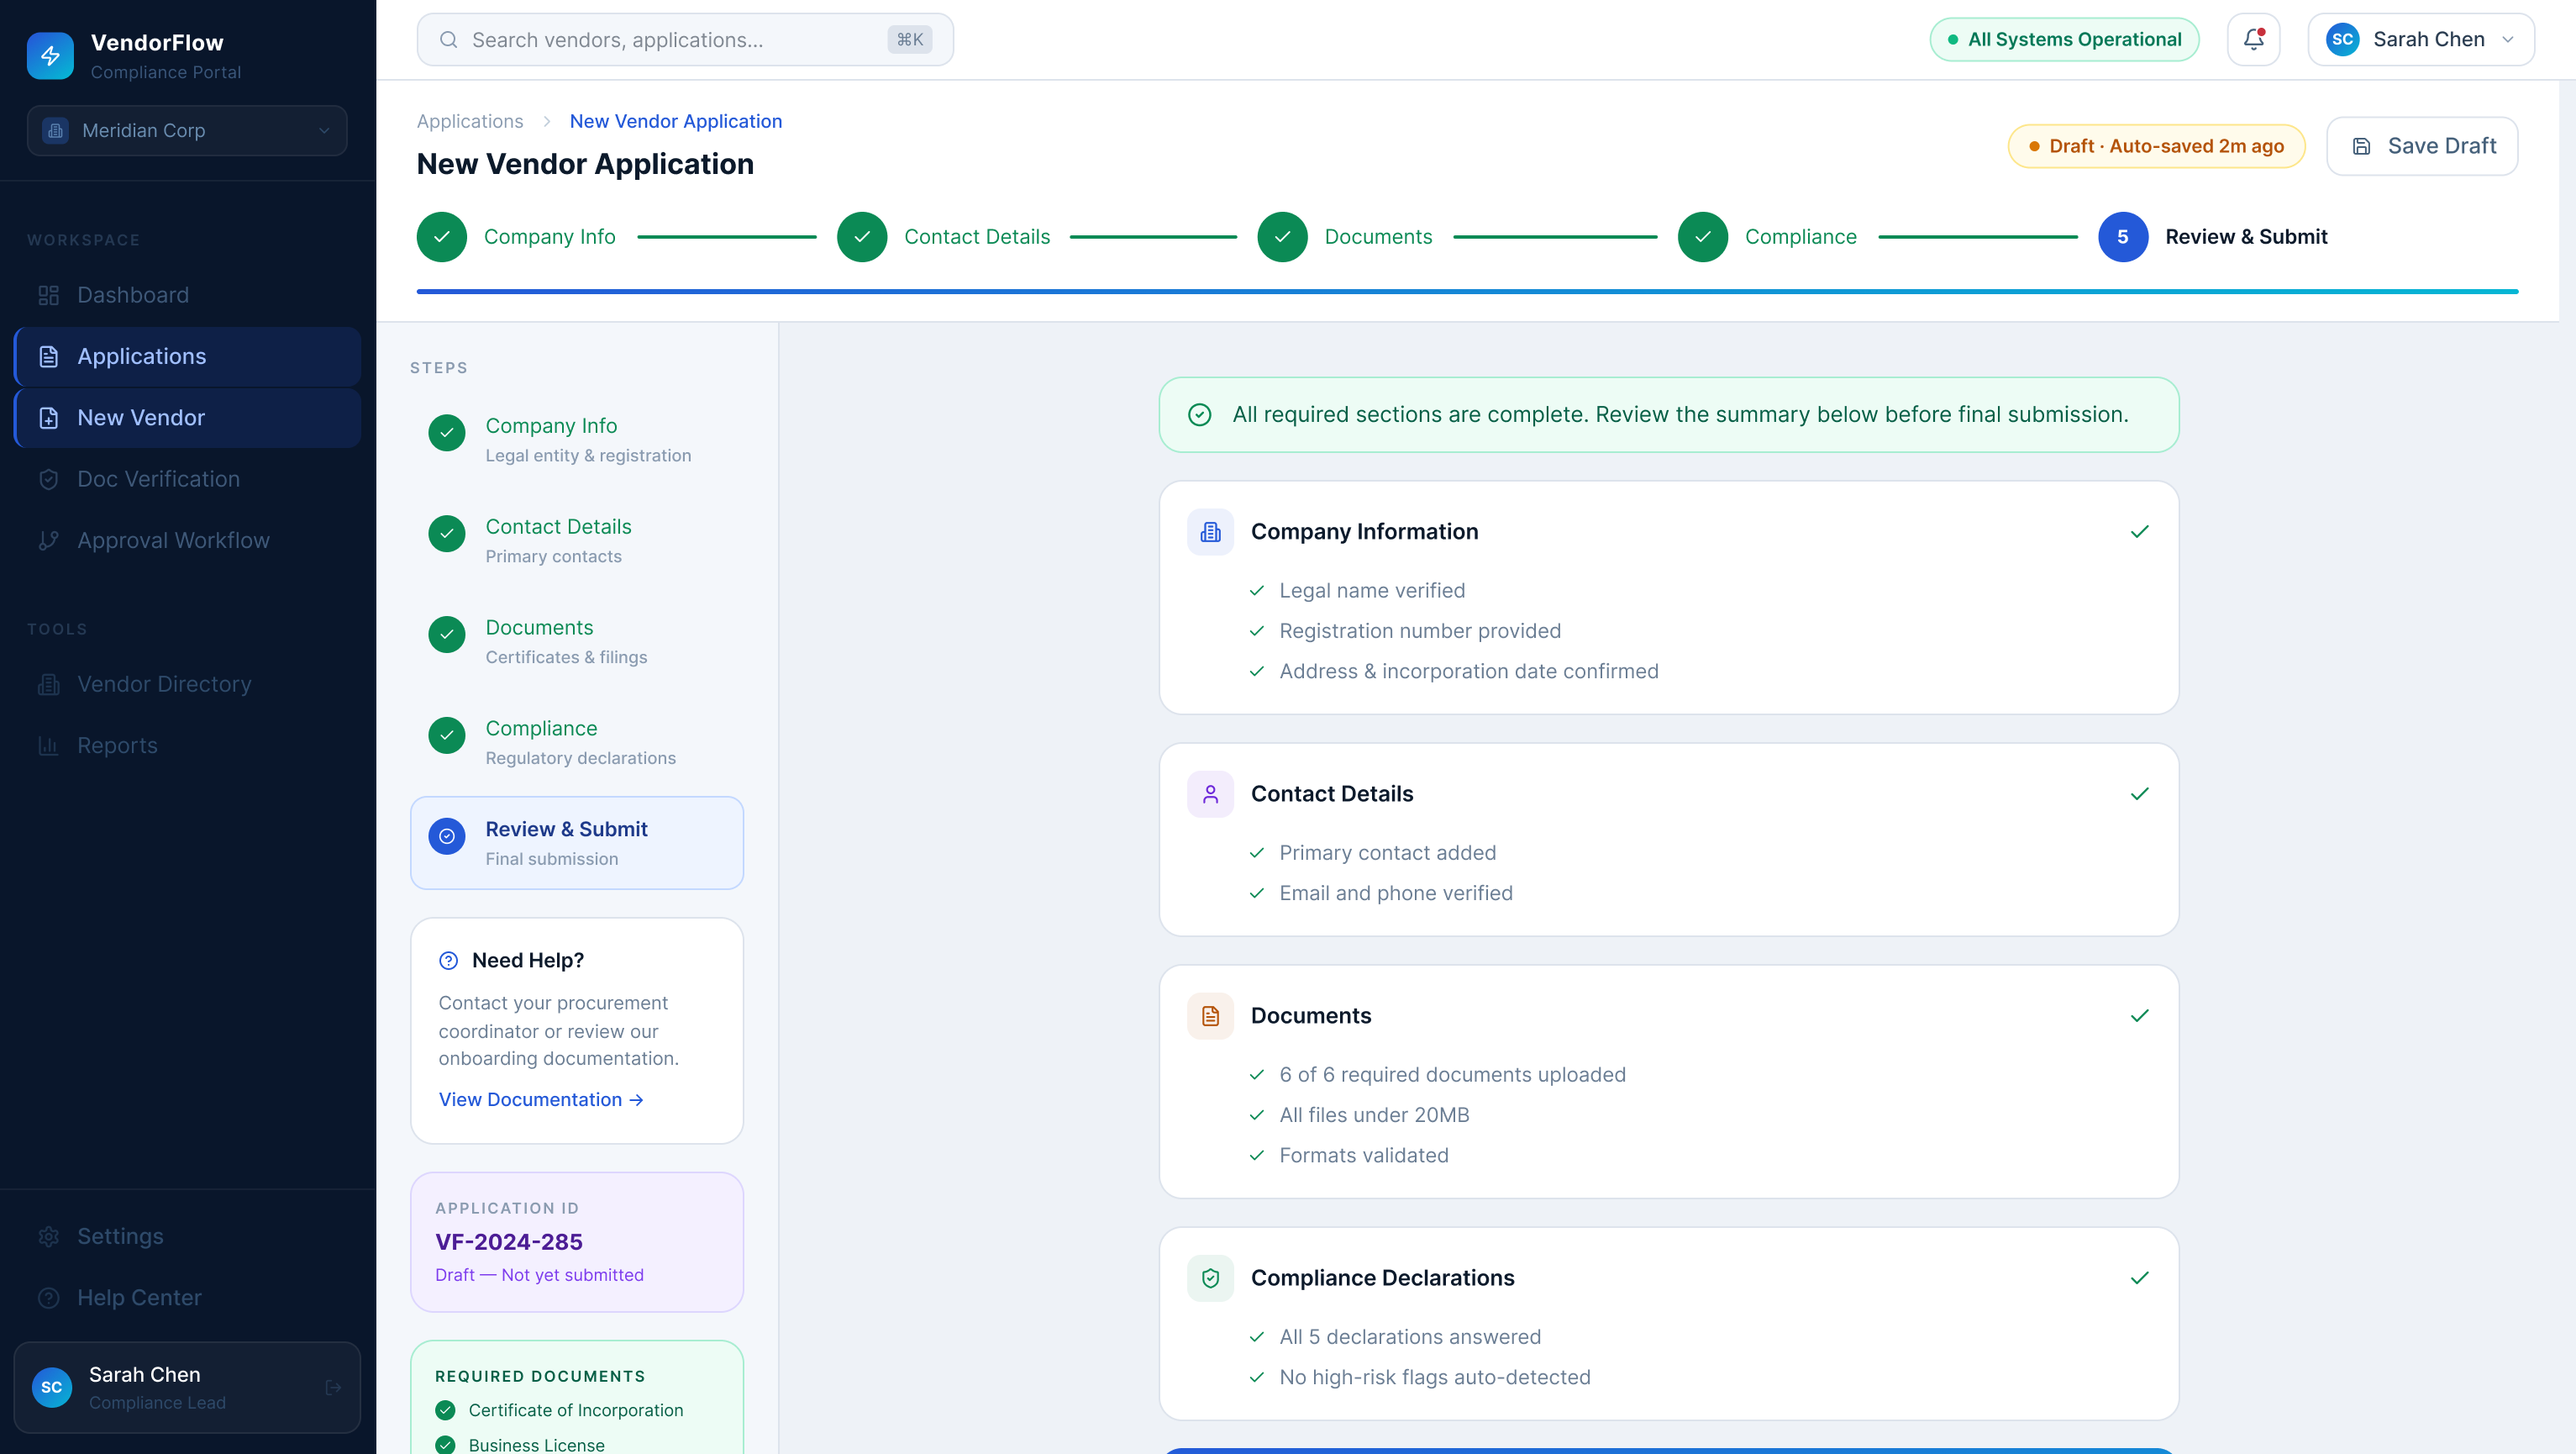Image resolution: width=2576 pixels, height=1454 pixels.
Task: Open Approval Workflow page
Action: coord(187,540)
